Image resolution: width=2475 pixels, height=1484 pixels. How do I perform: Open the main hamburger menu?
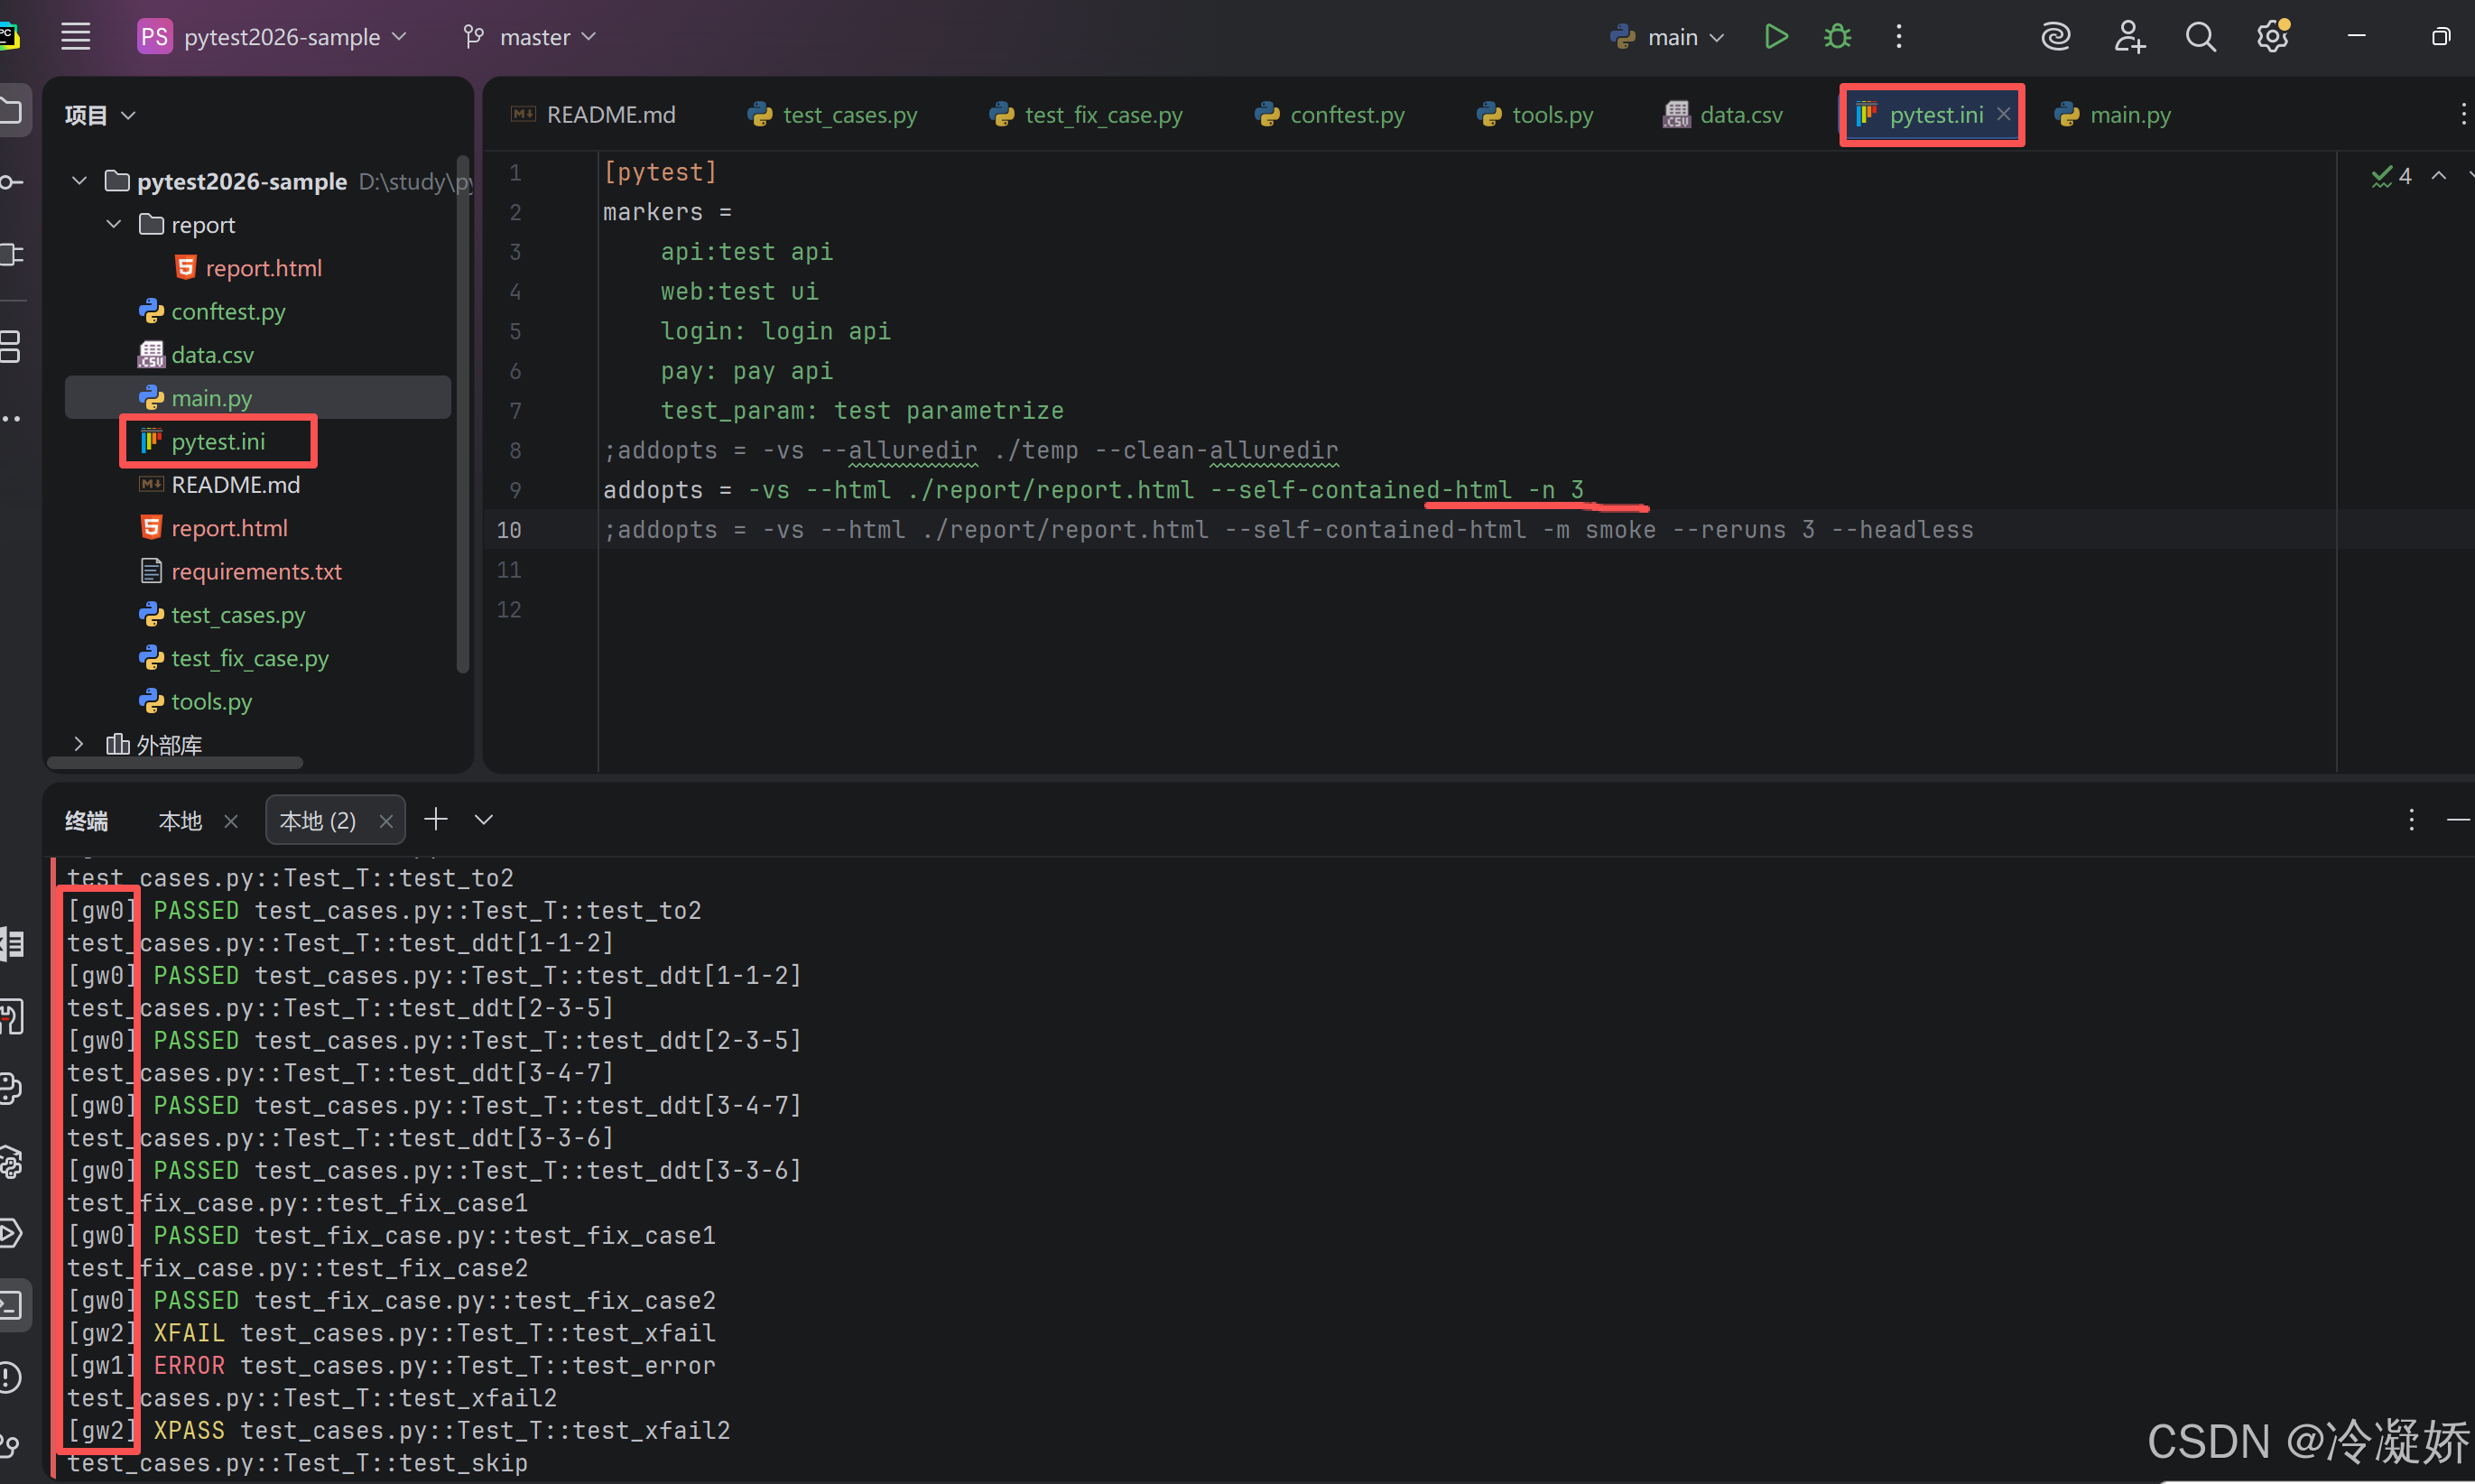tap(76, 37)
